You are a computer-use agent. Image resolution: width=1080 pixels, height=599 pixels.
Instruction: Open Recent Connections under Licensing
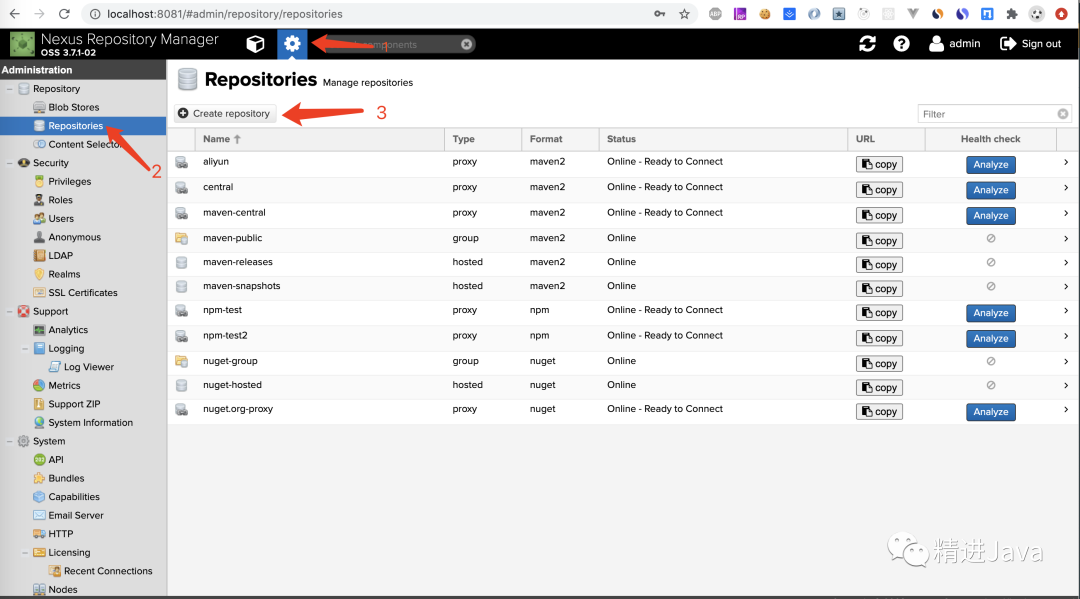107,571
